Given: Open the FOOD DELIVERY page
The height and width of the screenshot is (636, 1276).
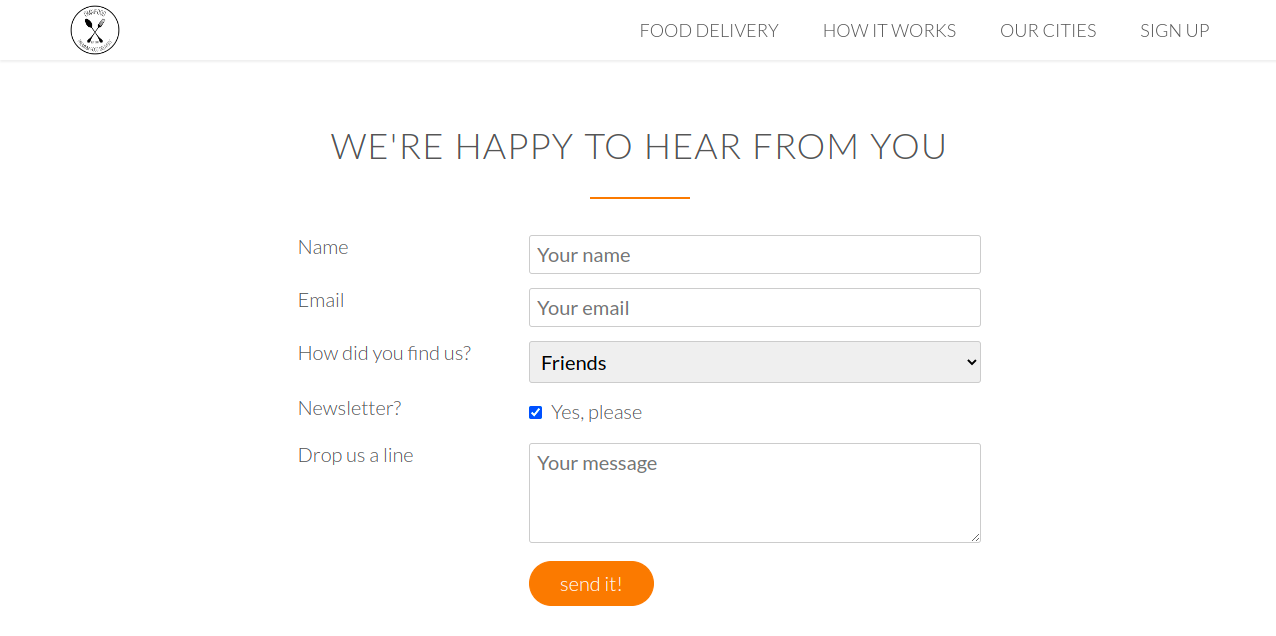Looking at the screenshot, I should point(708,30).
